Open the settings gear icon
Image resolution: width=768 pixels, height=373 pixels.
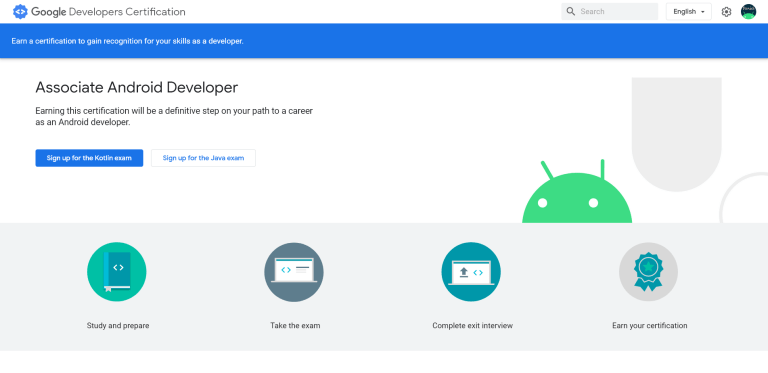point(726,12)
